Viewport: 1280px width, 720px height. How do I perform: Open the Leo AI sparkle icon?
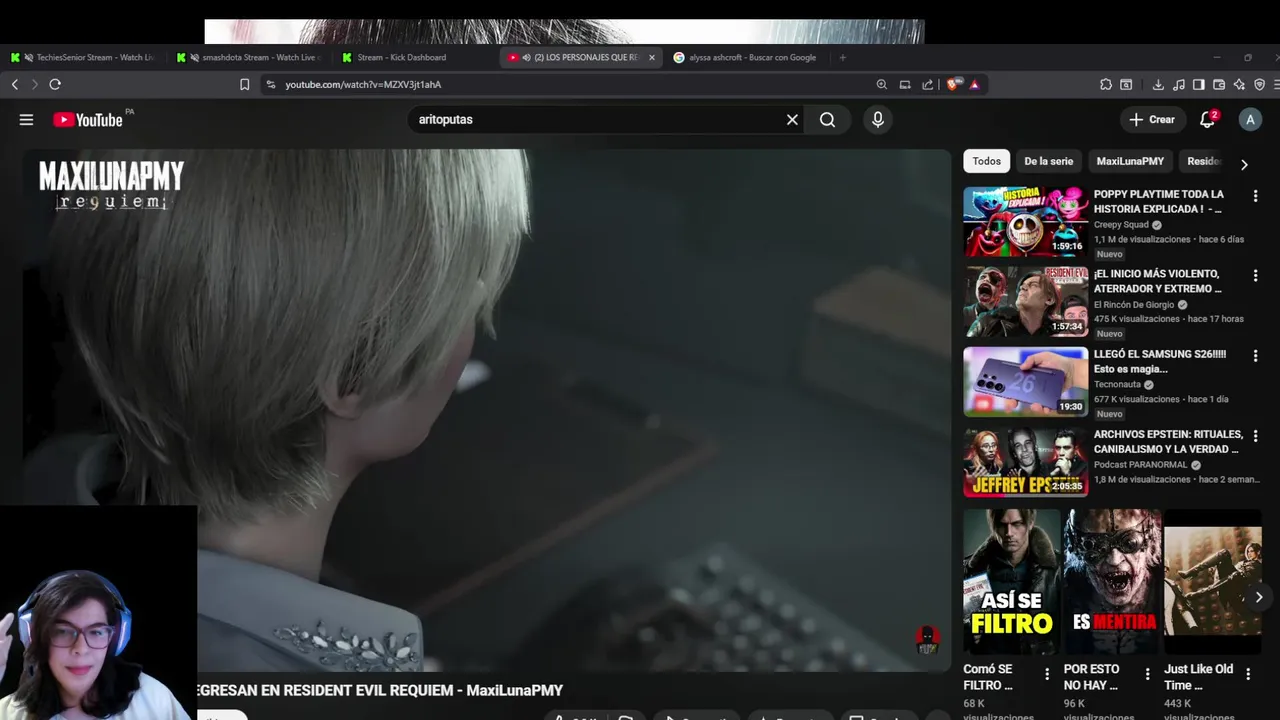1239,85
